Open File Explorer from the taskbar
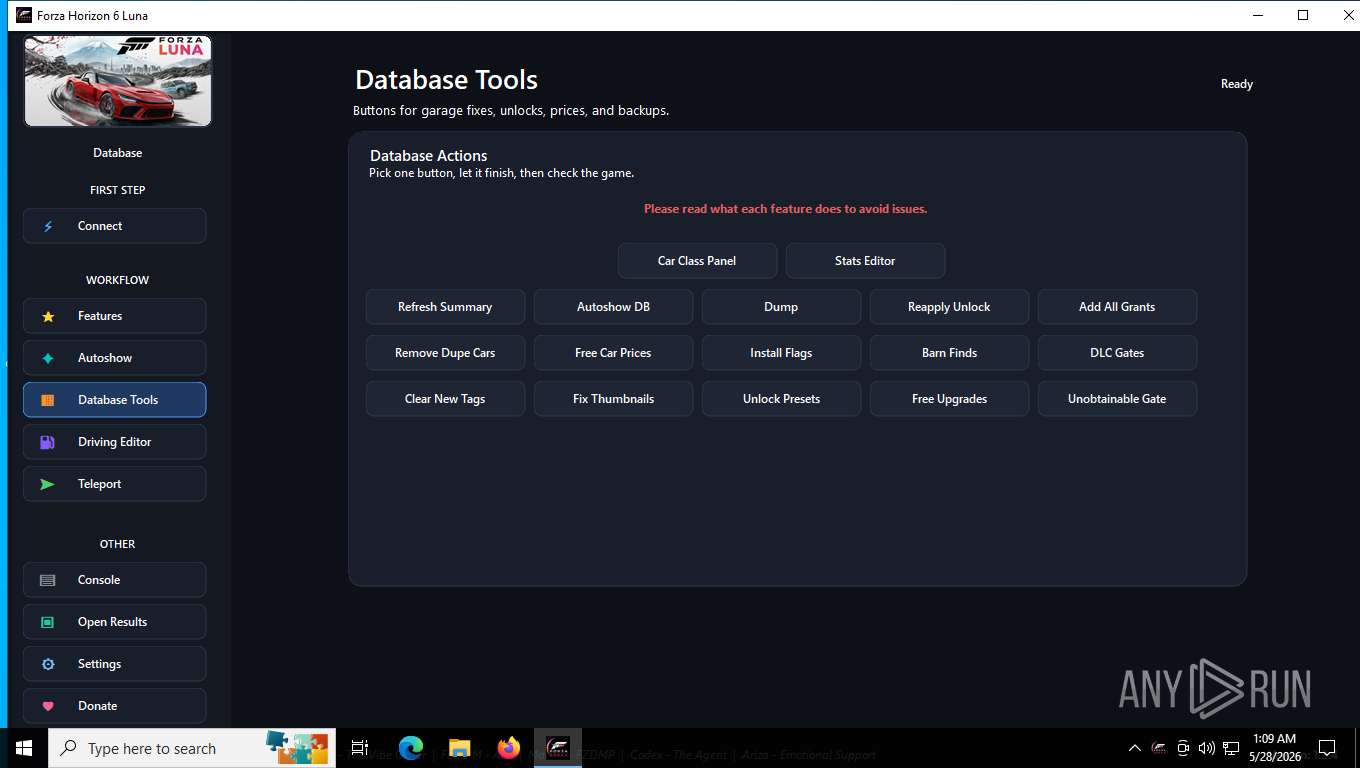Screen dimensions: 1360x768 pos(460,748)
